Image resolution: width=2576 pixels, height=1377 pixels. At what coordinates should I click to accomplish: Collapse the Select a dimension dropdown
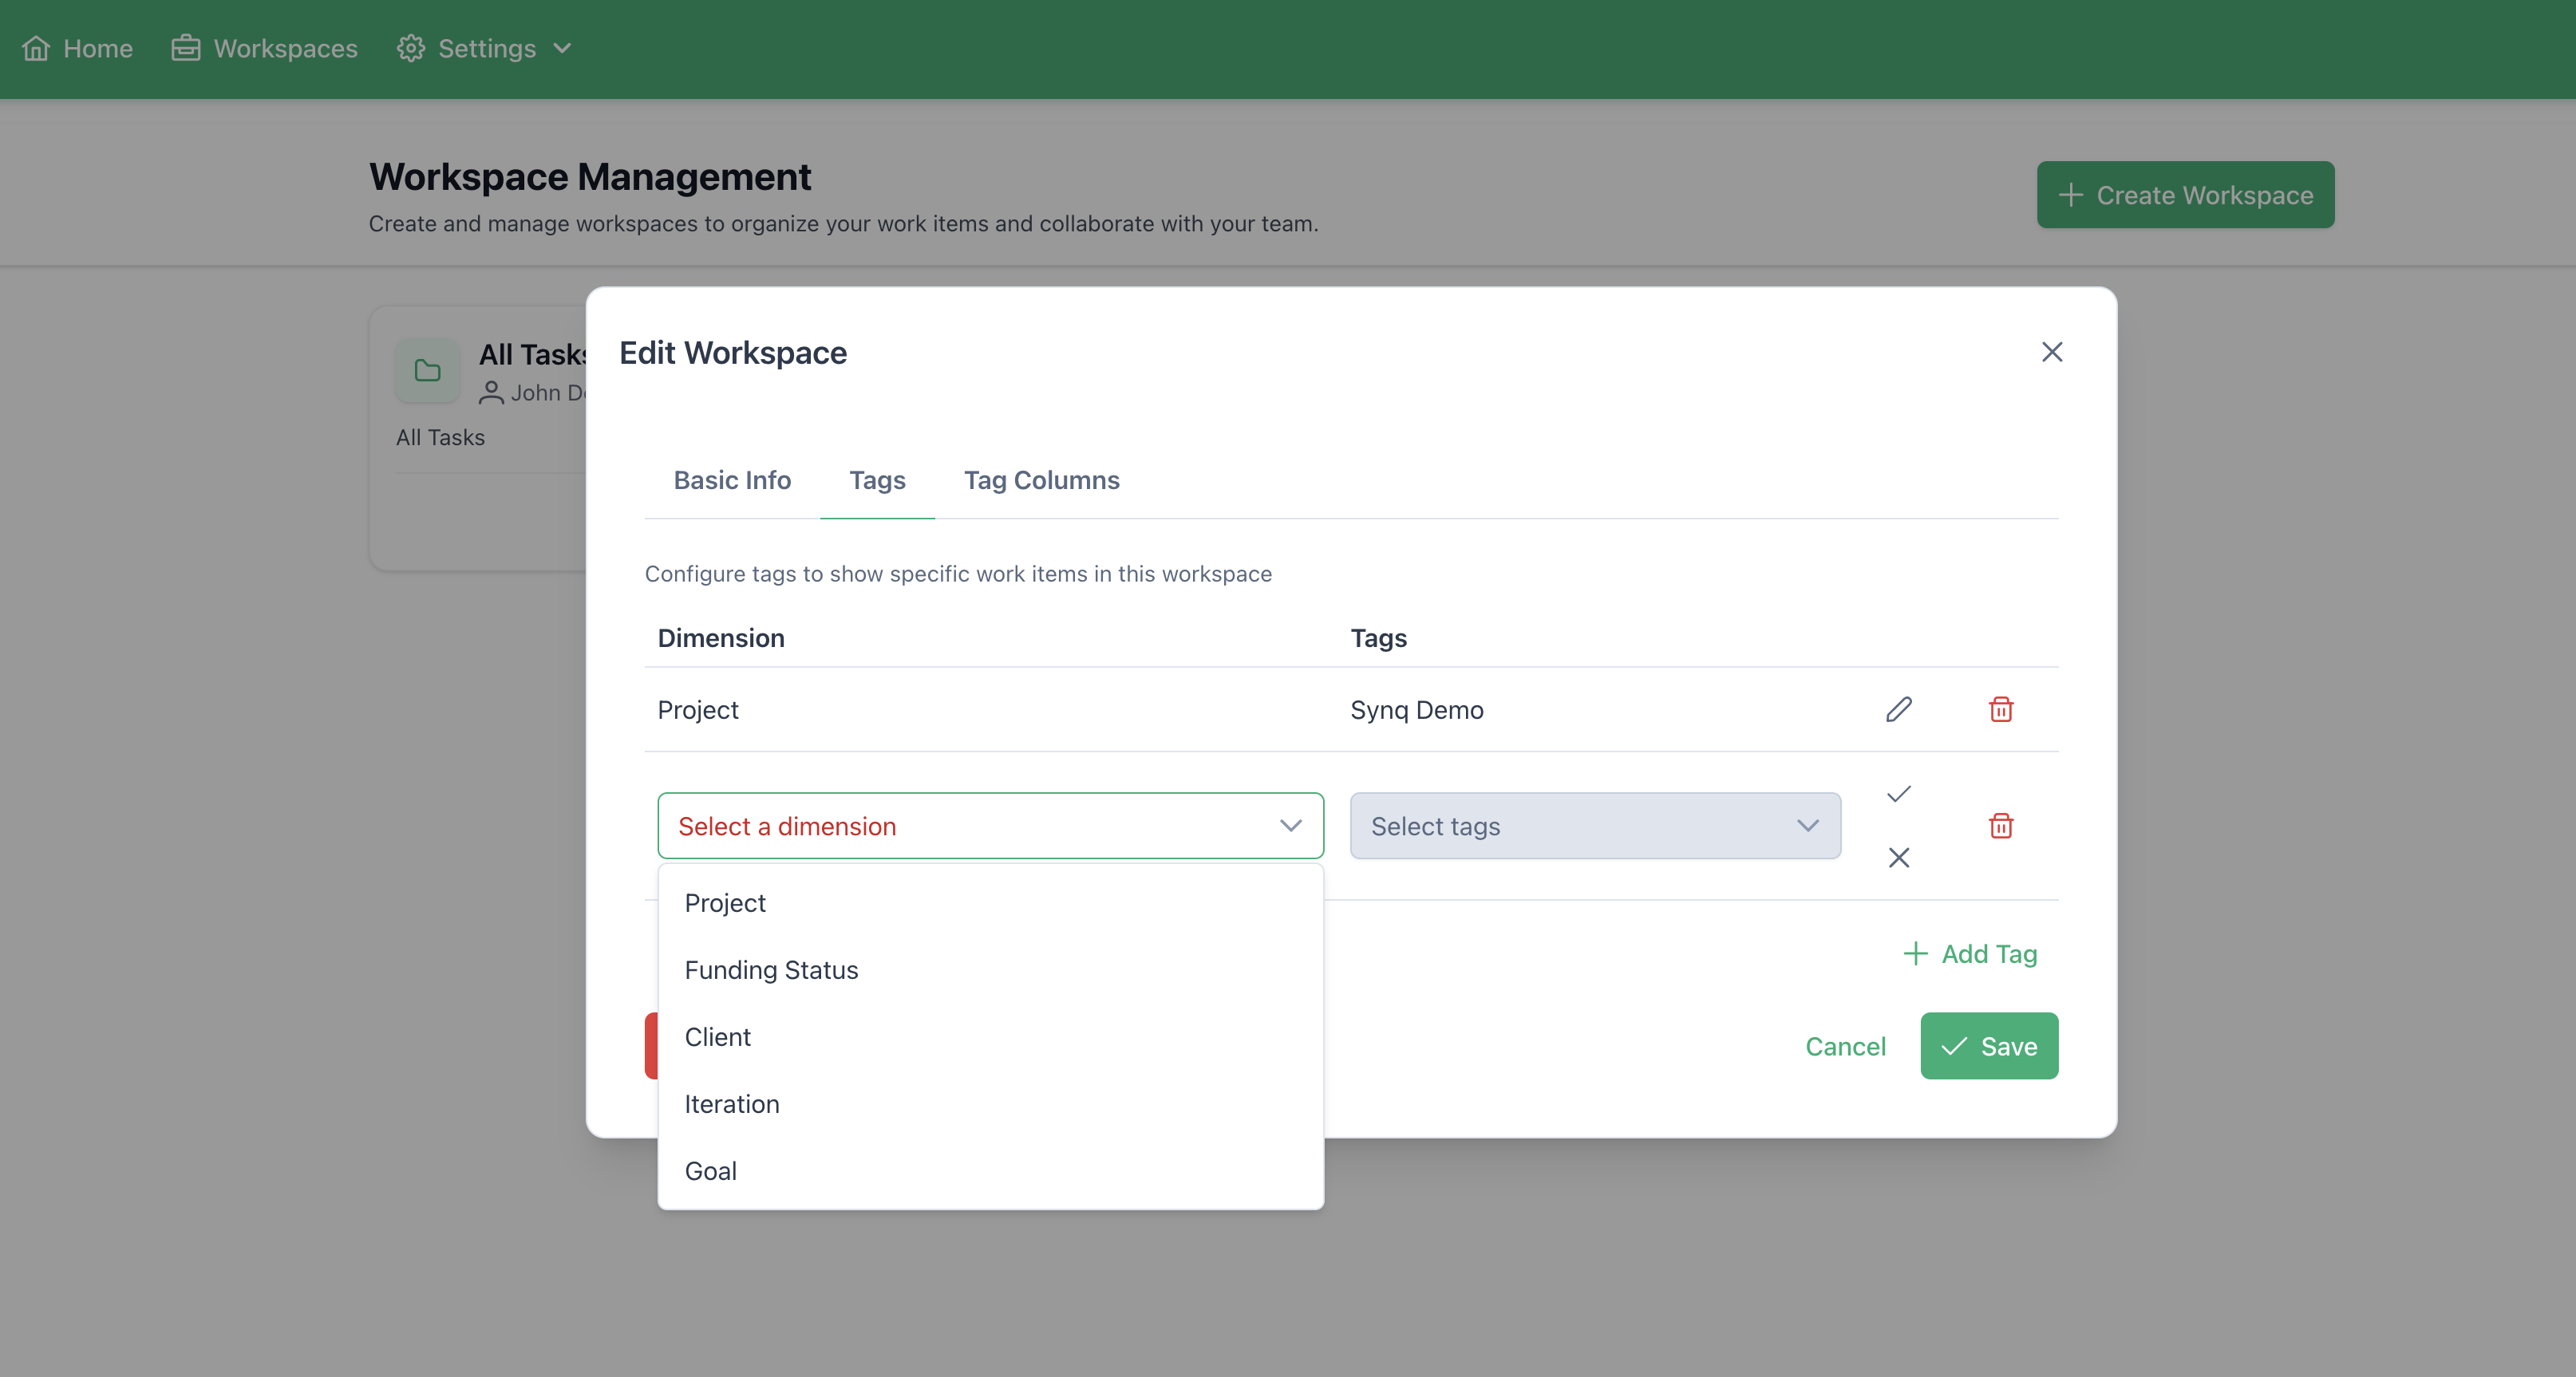(x=1290, y=826)
